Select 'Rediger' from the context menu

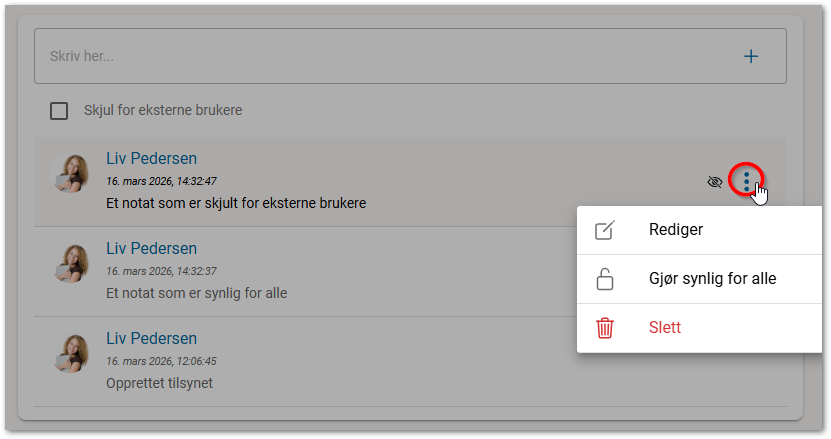[x=676, y=230]
